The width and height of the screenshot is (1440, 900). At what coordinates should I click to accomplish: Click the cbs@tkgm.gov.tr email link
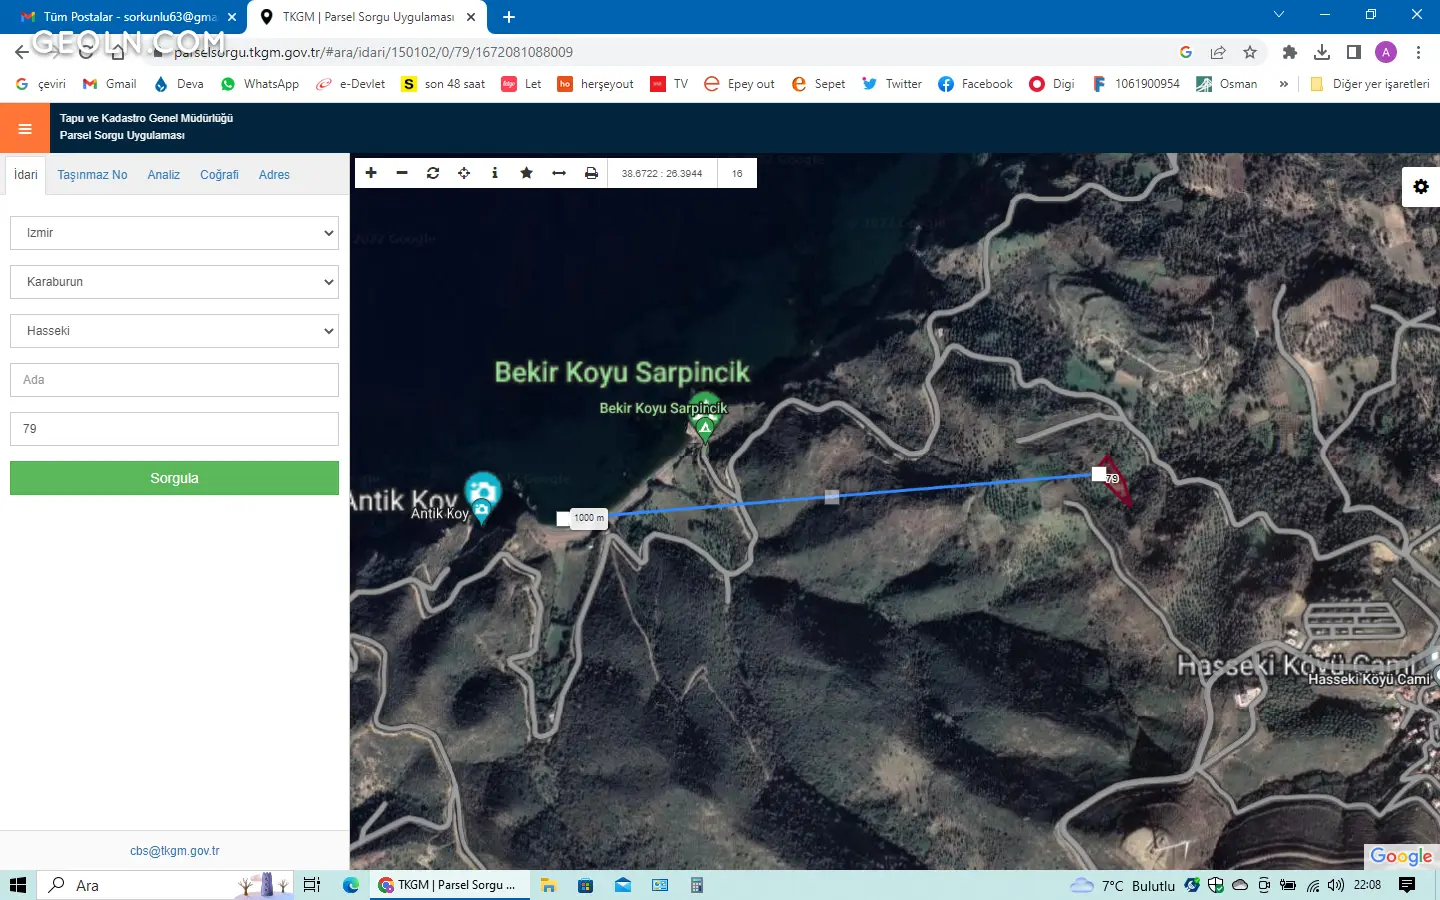click(174, 851)
